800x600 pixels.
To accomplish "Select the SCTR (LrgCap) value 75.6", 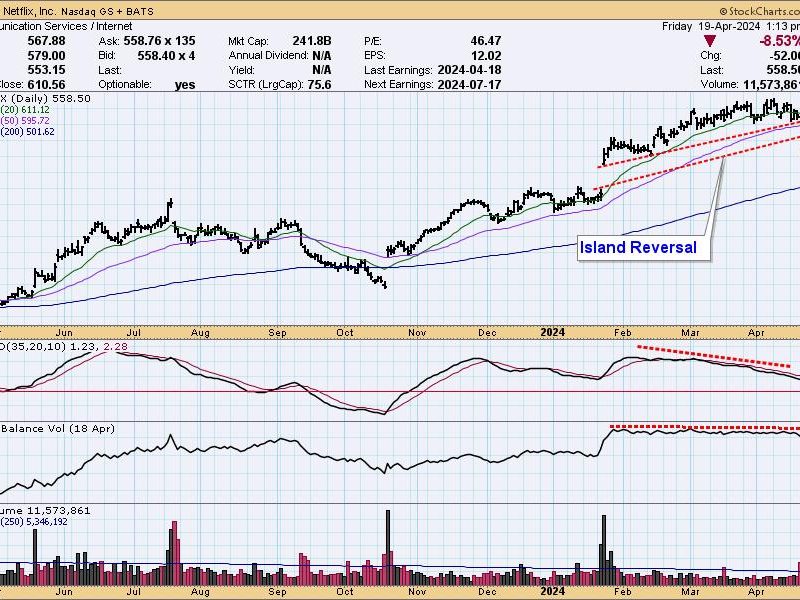I will (x=319, y=85).
